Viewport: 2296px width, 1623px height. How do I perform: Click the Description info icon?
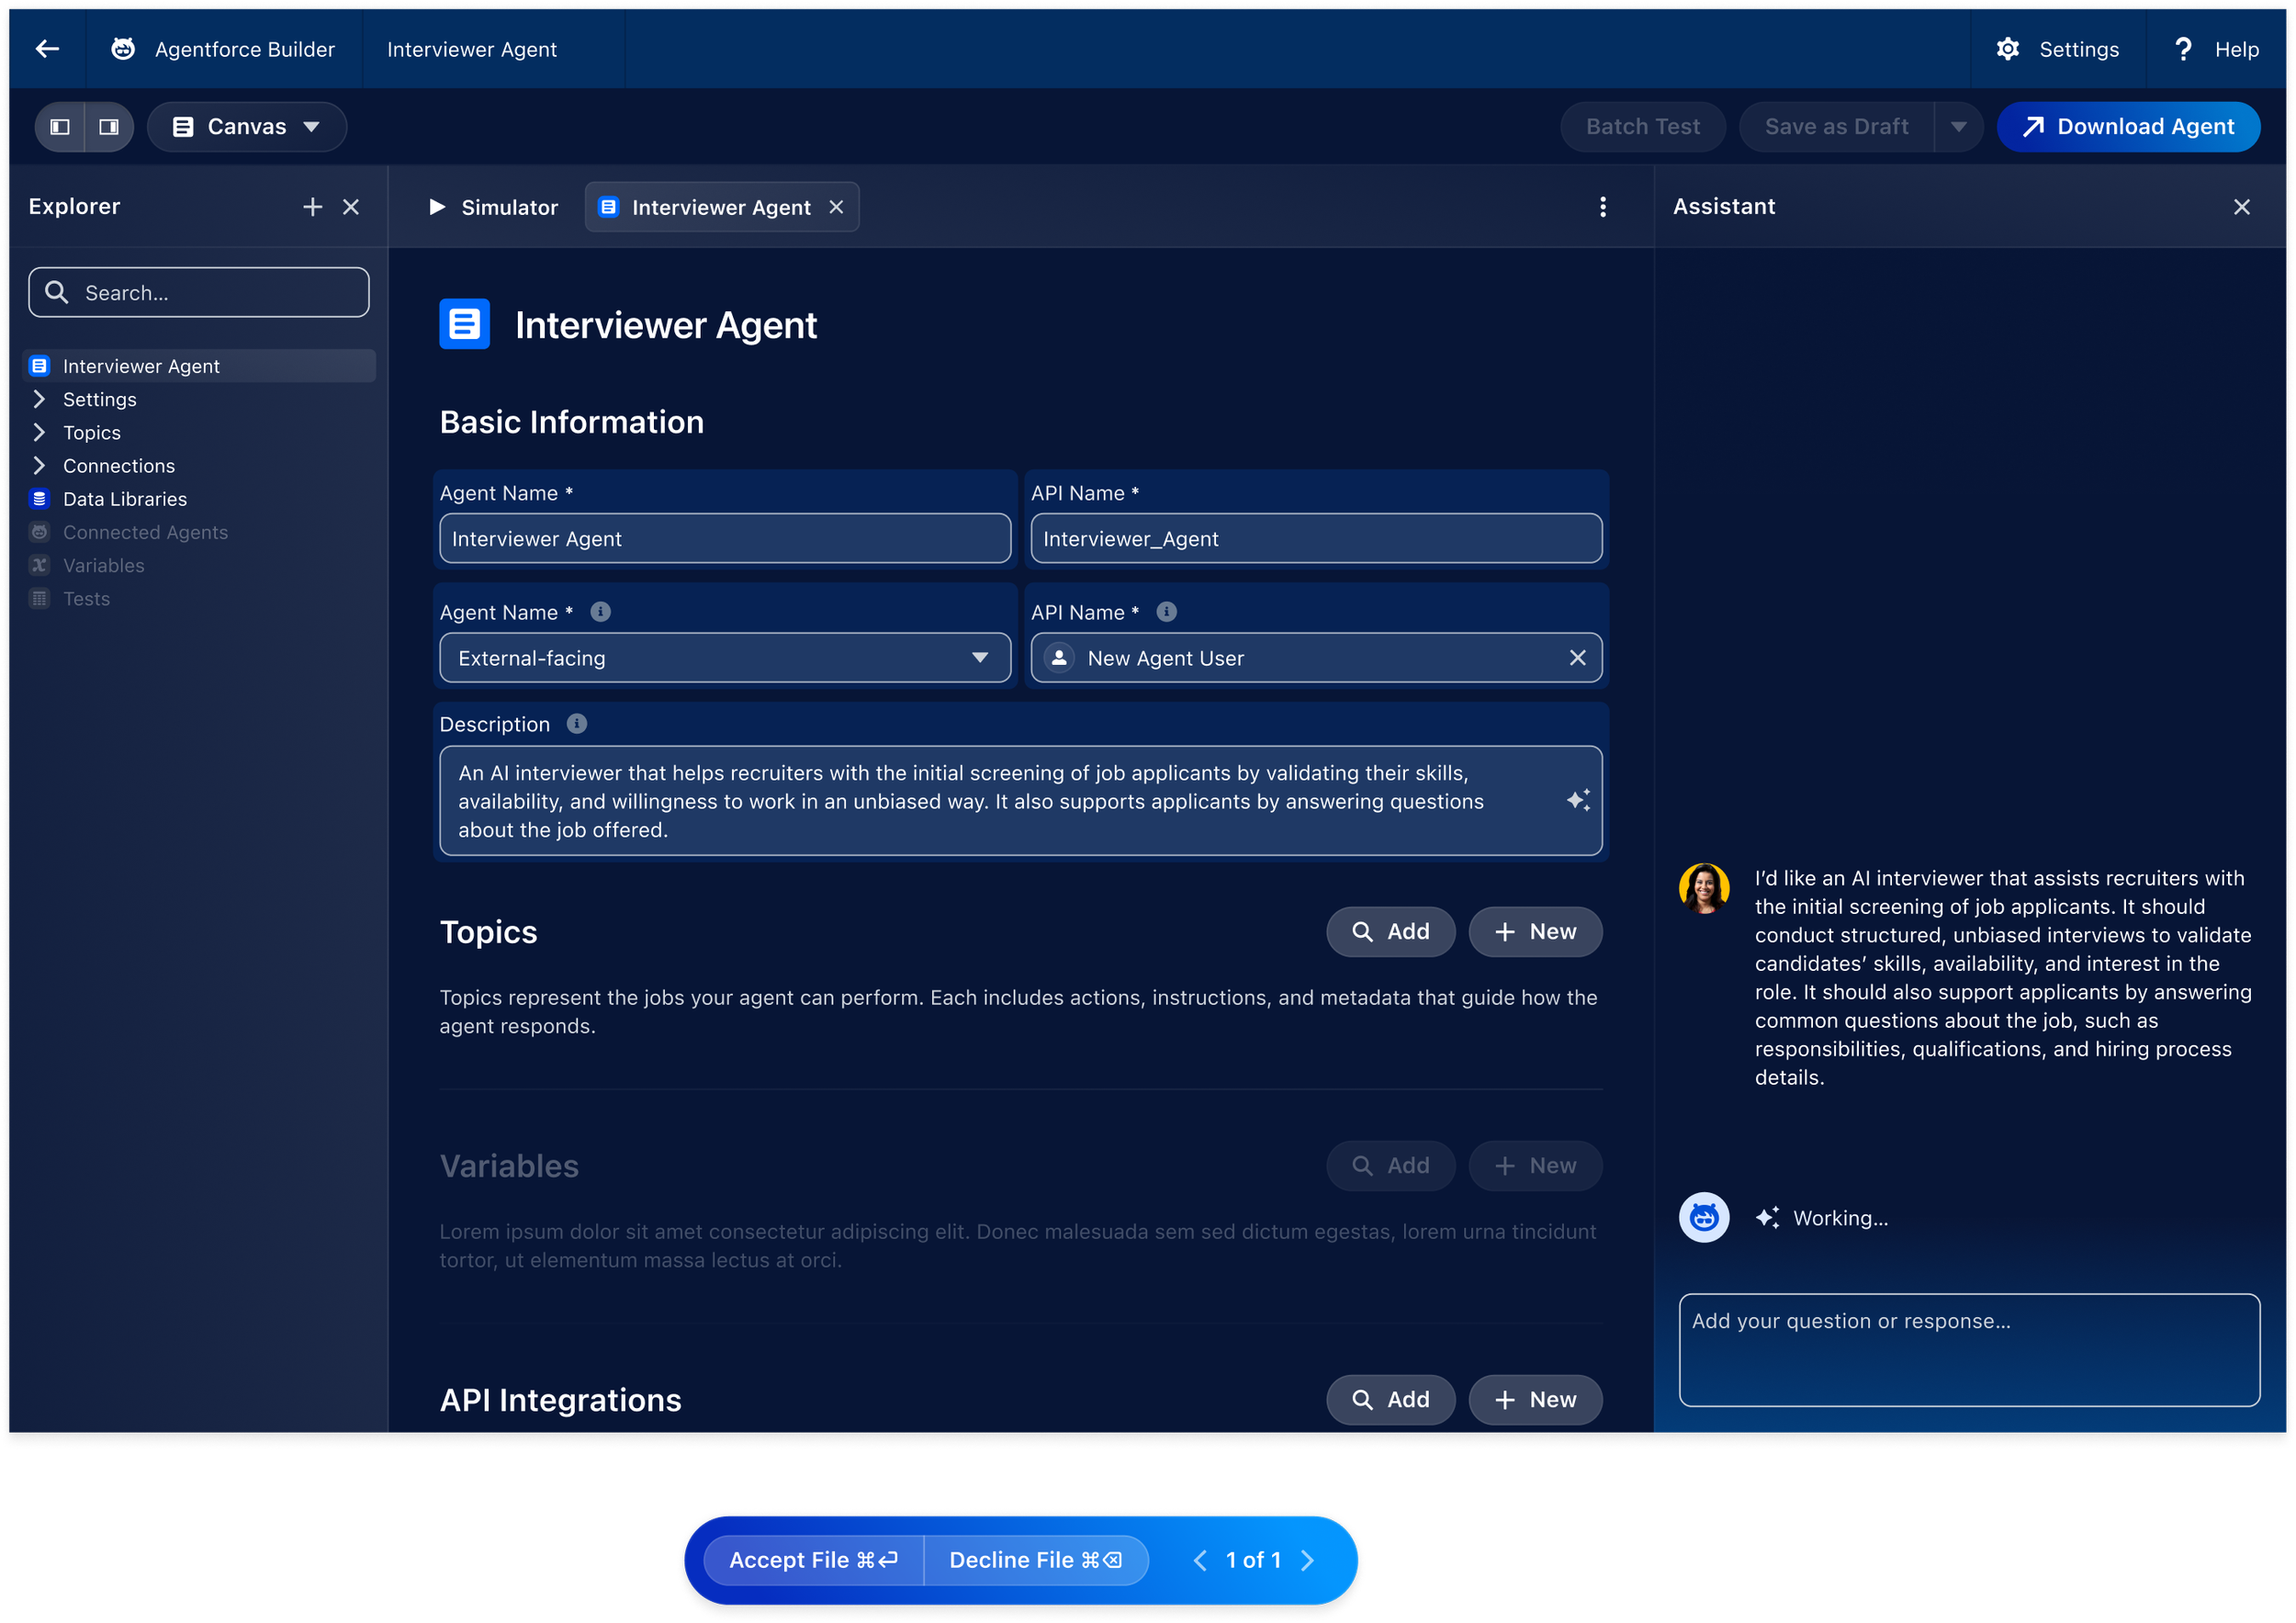pos(577,724)
